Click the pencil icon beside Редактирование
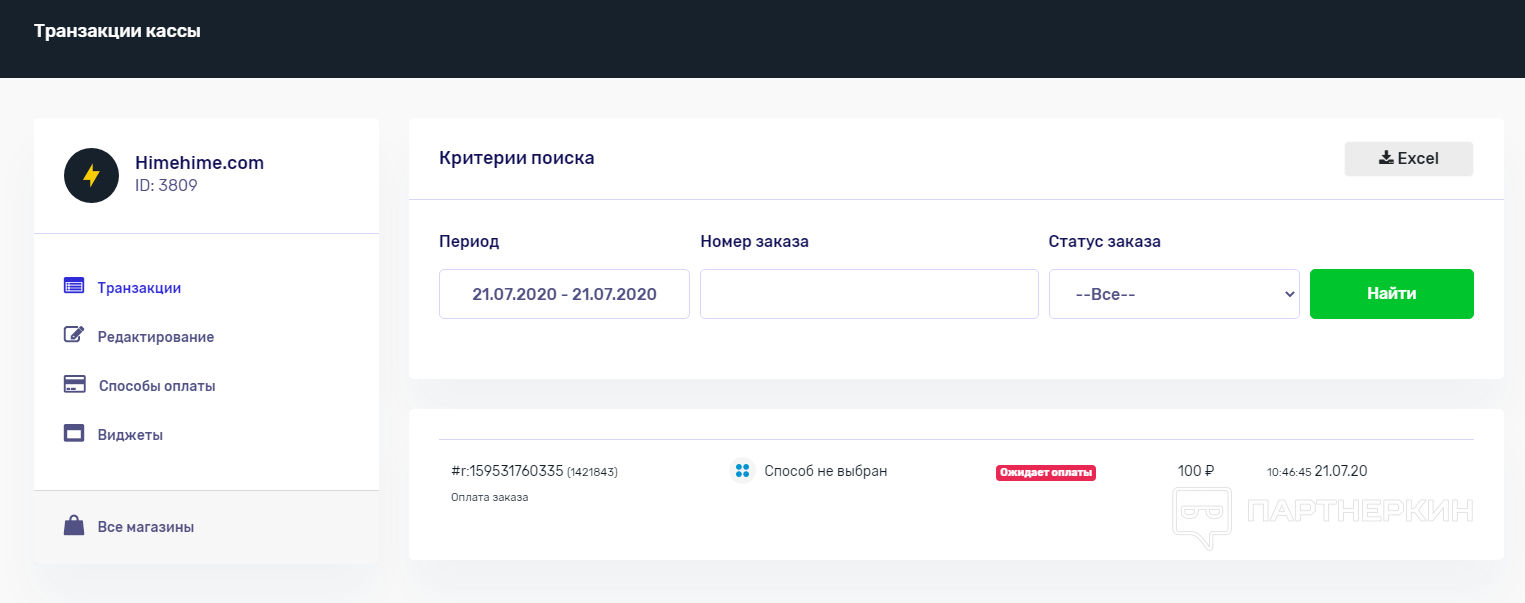Viewport: 1525px width, 603px height. pos(74,335)
